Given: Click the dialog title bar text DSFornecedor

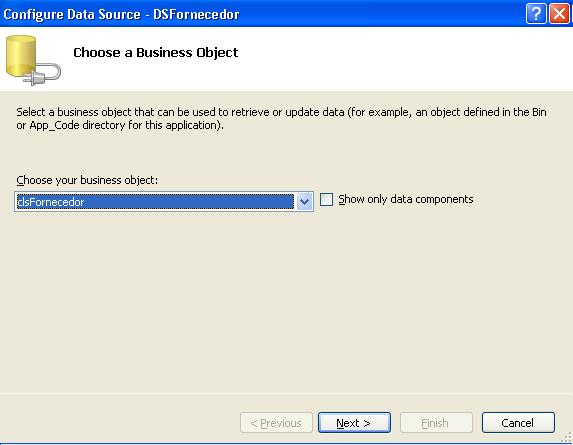Looking at the screenshot, I should pos(196,14).
